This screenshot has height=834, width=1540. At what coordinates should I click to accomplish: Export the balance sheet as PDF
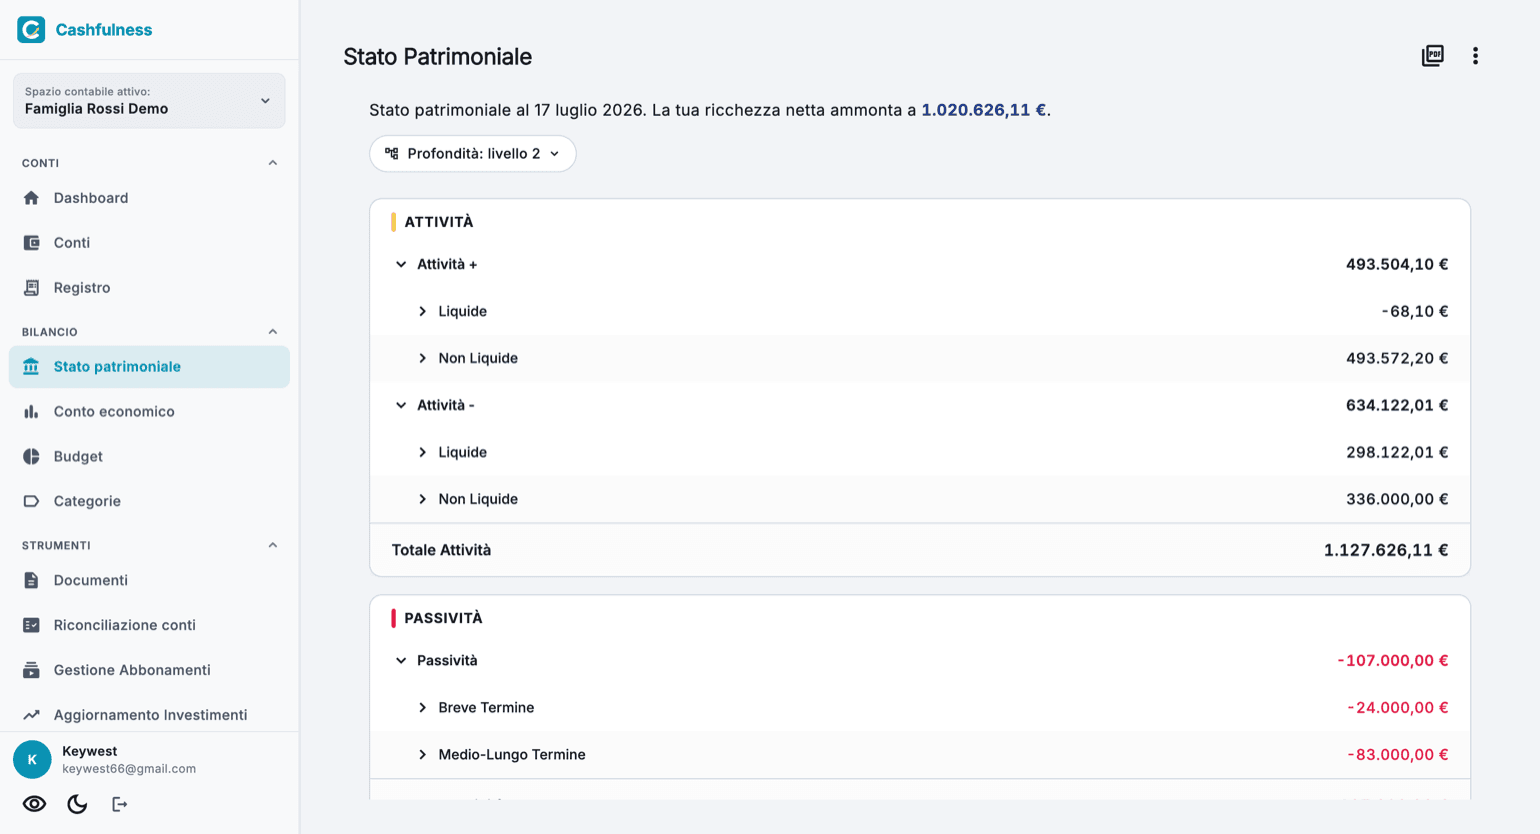pos(1432,56)
